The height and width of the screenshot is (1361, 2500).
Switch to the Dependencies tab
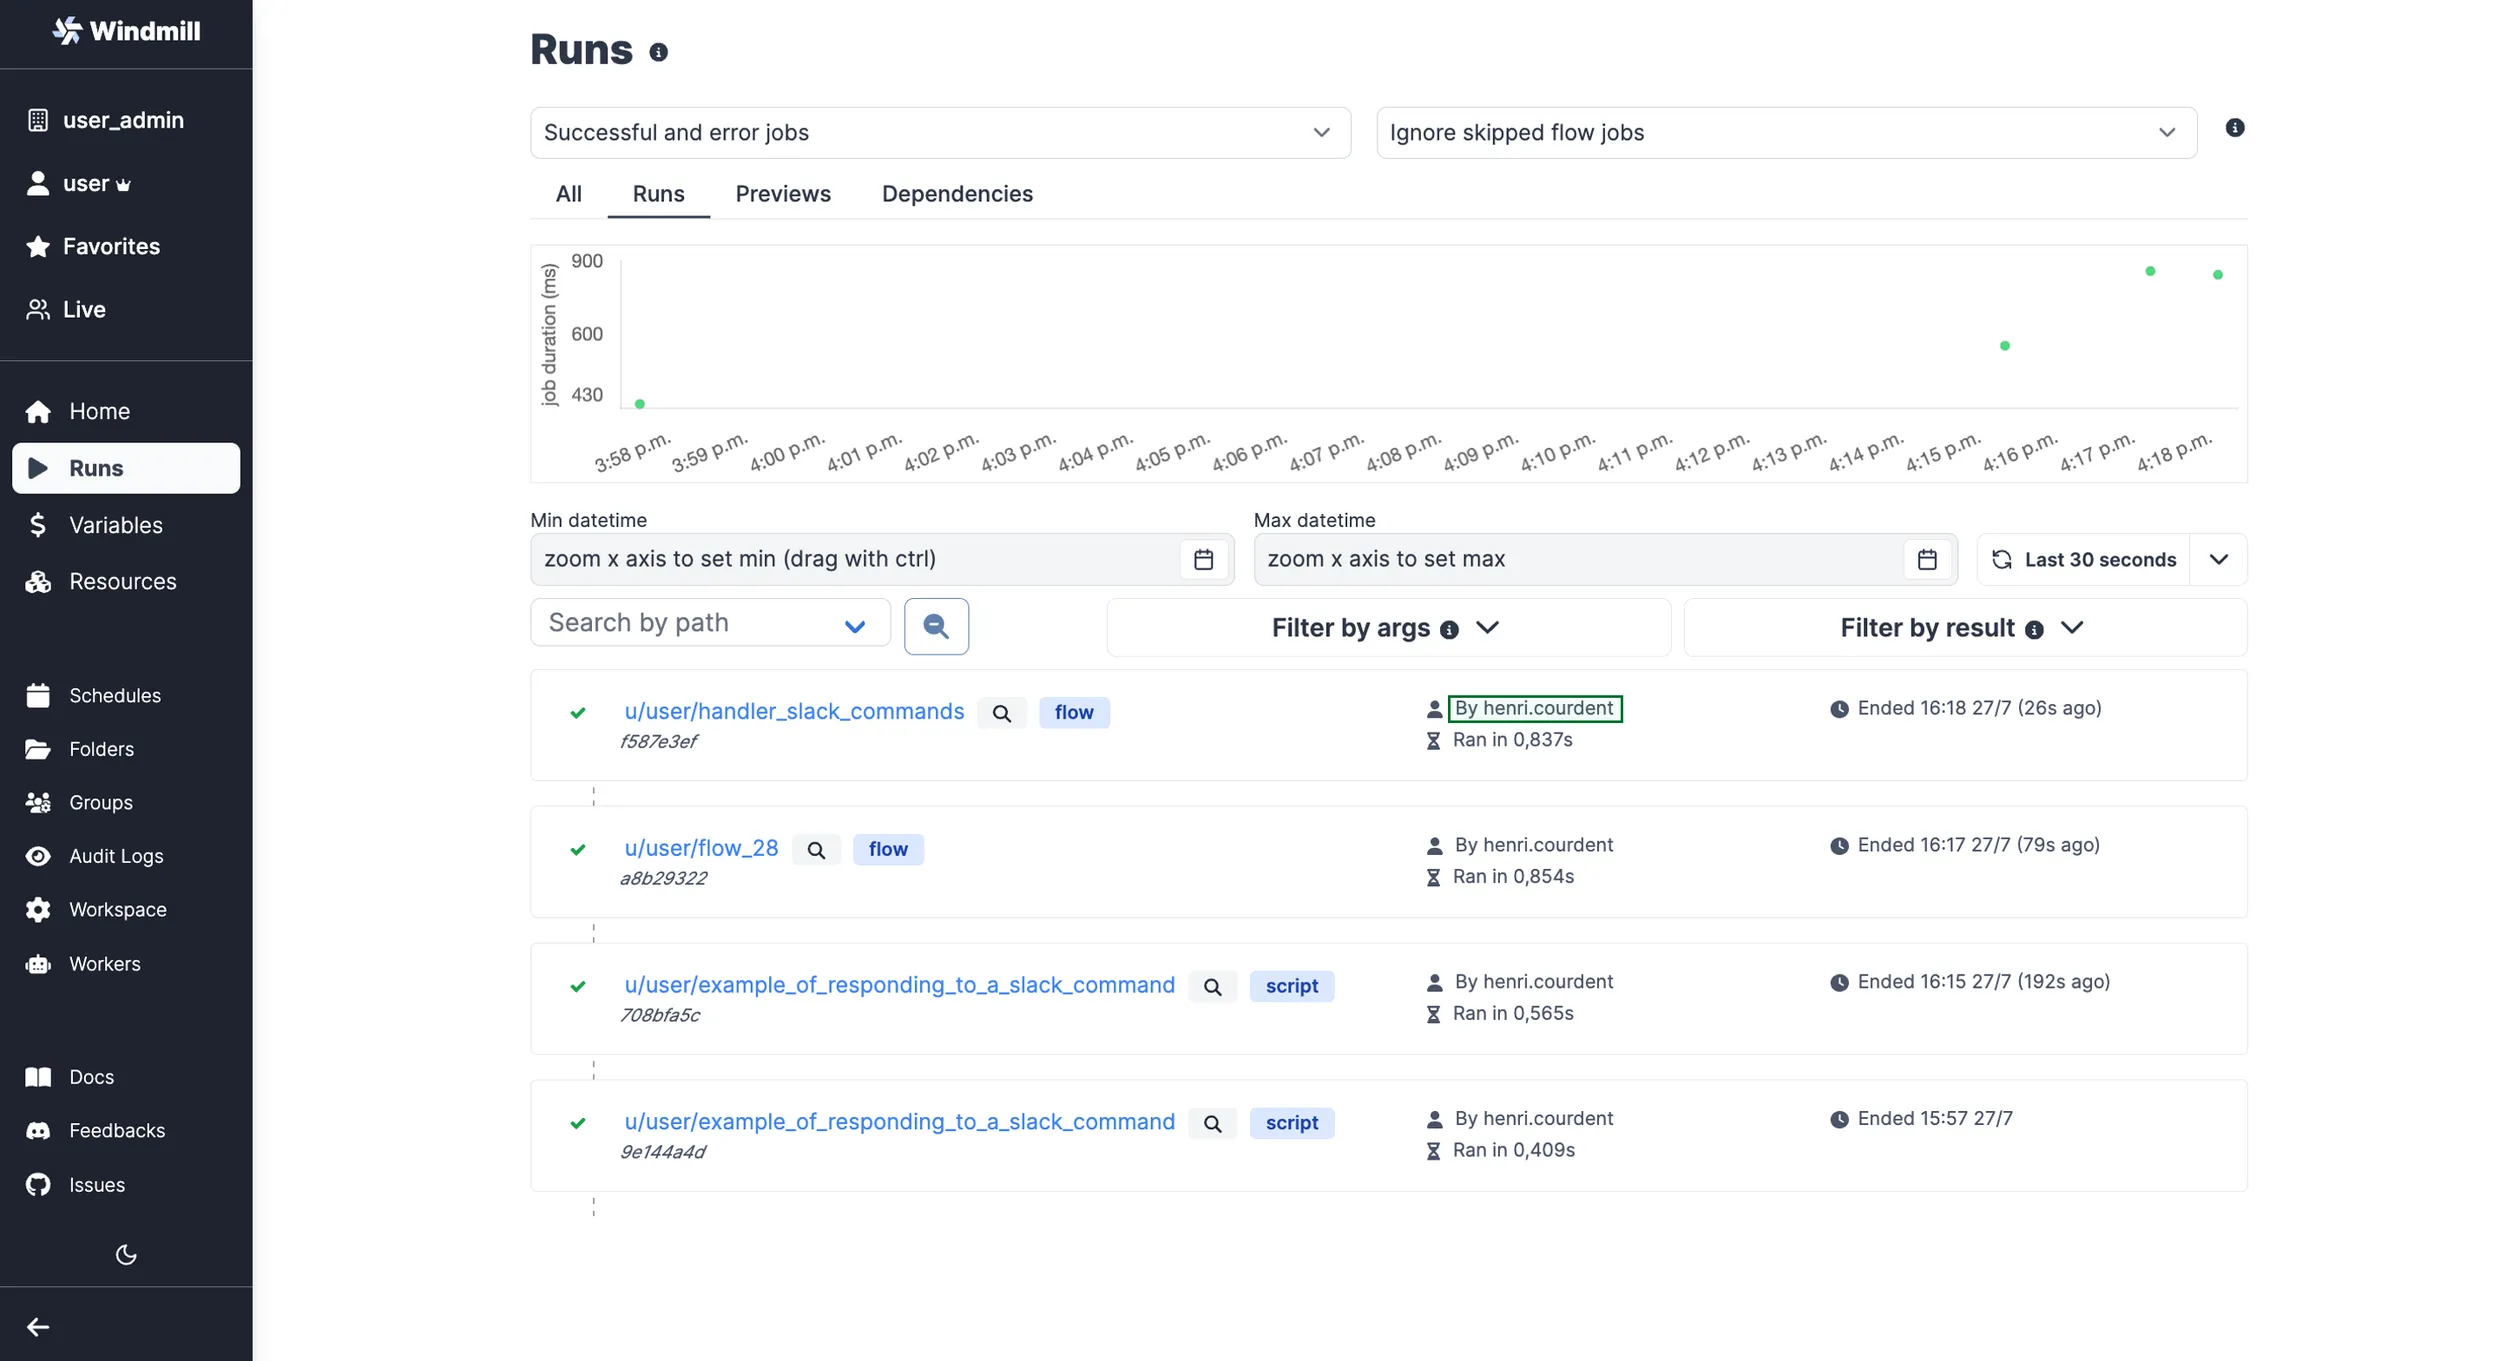click(956, 194)
